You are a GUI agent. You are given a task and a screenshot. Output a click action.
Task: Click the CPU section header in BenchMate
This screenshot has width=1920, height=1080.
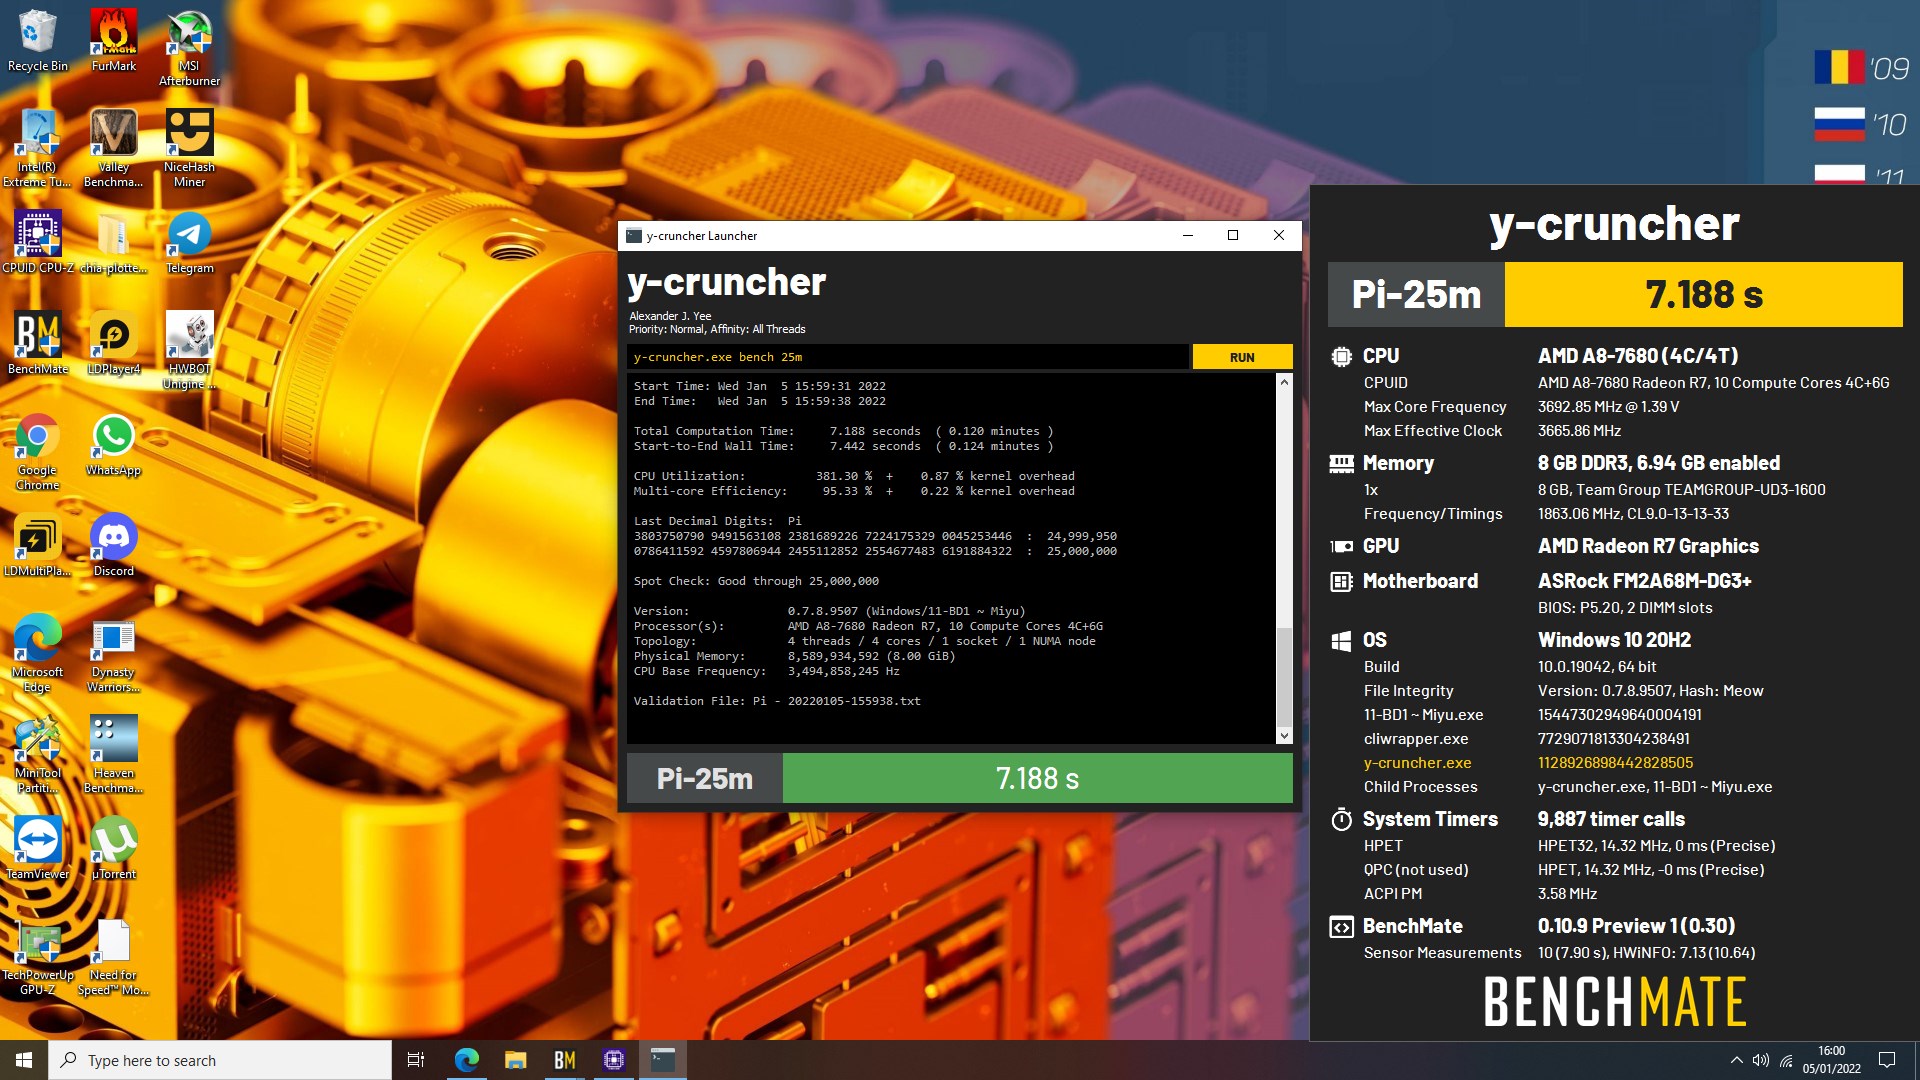(x=1380, y=356)
